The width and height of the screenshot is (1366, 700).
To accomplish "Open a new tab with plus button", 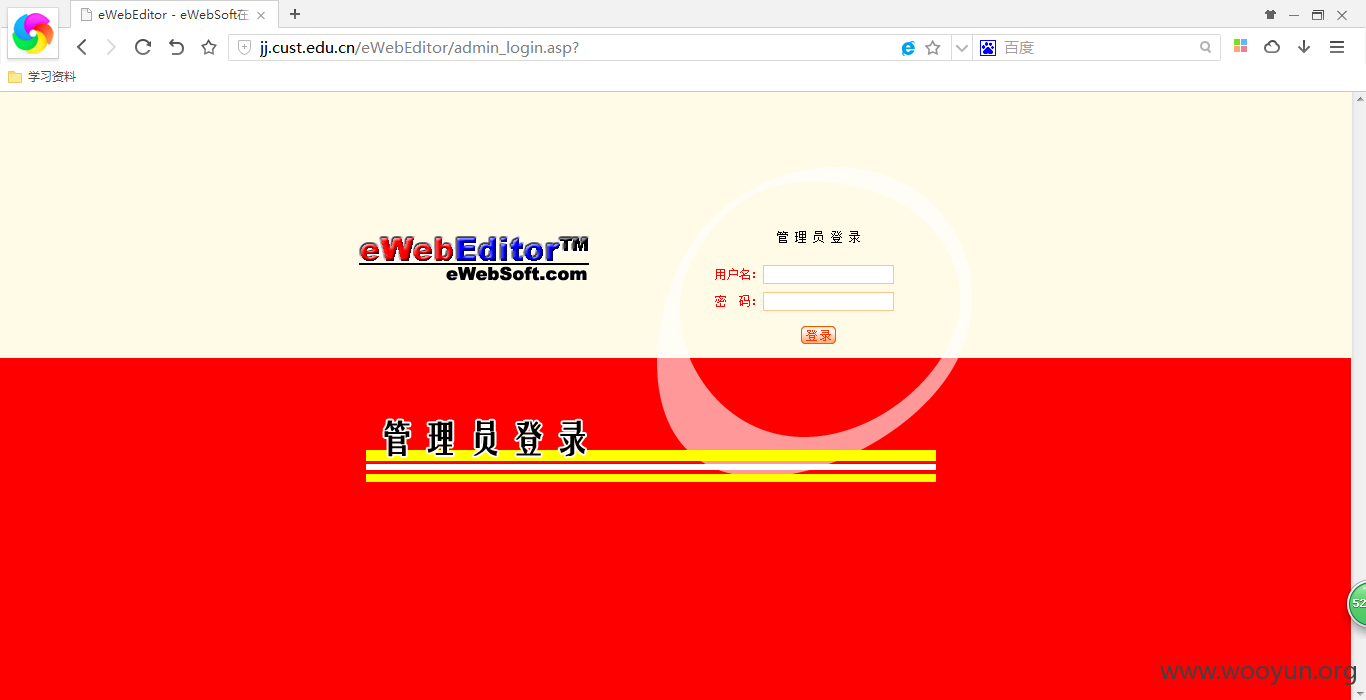I will pos(295,14).
